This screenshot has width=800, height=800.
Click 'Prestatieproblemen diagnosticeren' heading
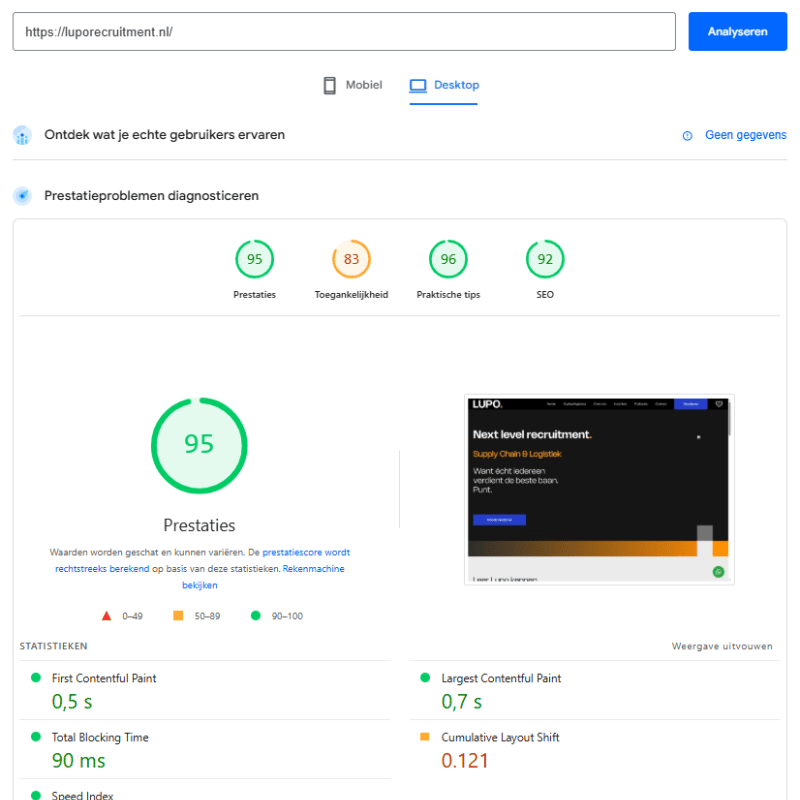(152, 196)
